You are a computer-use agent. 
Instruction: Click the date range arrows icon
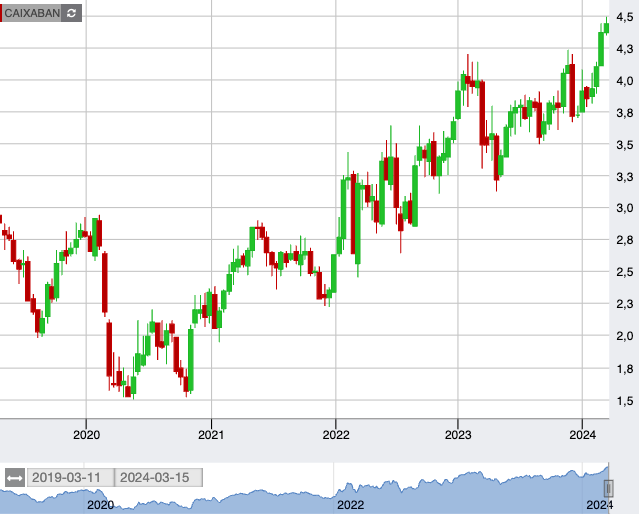click(15, 478)
